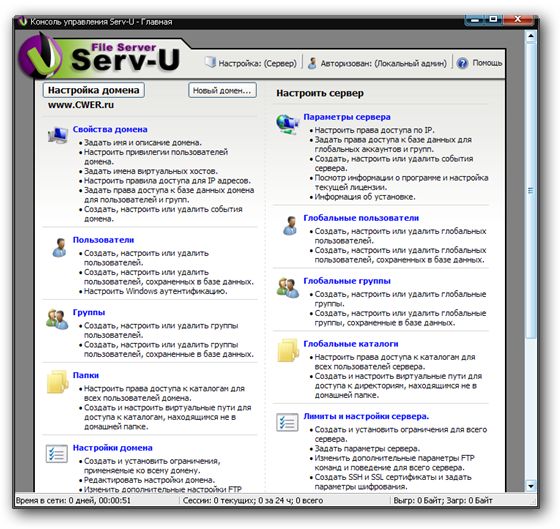Click the Настройка: (Сервер) header label
Screen dimensions: 560x529
coord(258,63)
